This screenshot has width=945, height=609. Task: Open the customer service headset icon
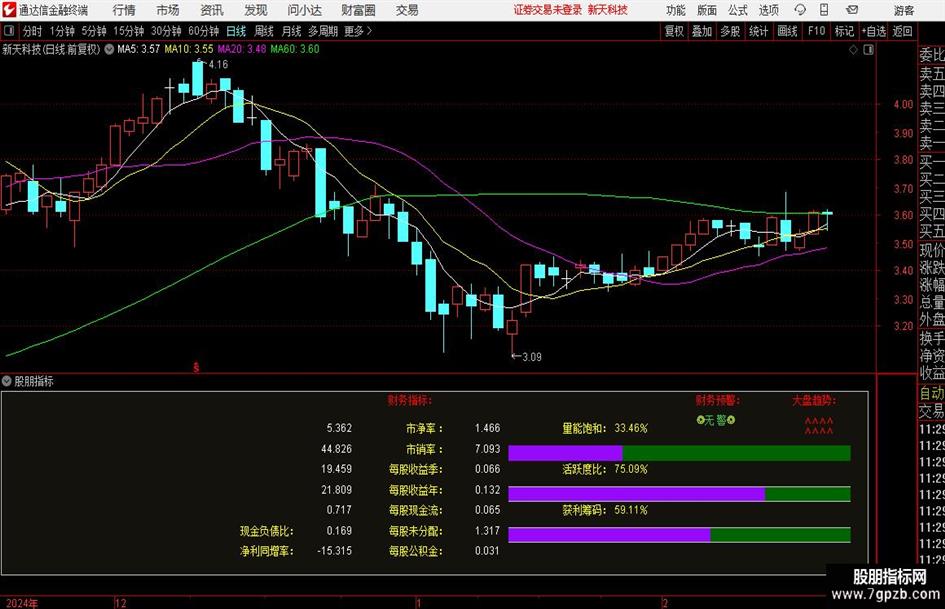[x=800, y=10]
